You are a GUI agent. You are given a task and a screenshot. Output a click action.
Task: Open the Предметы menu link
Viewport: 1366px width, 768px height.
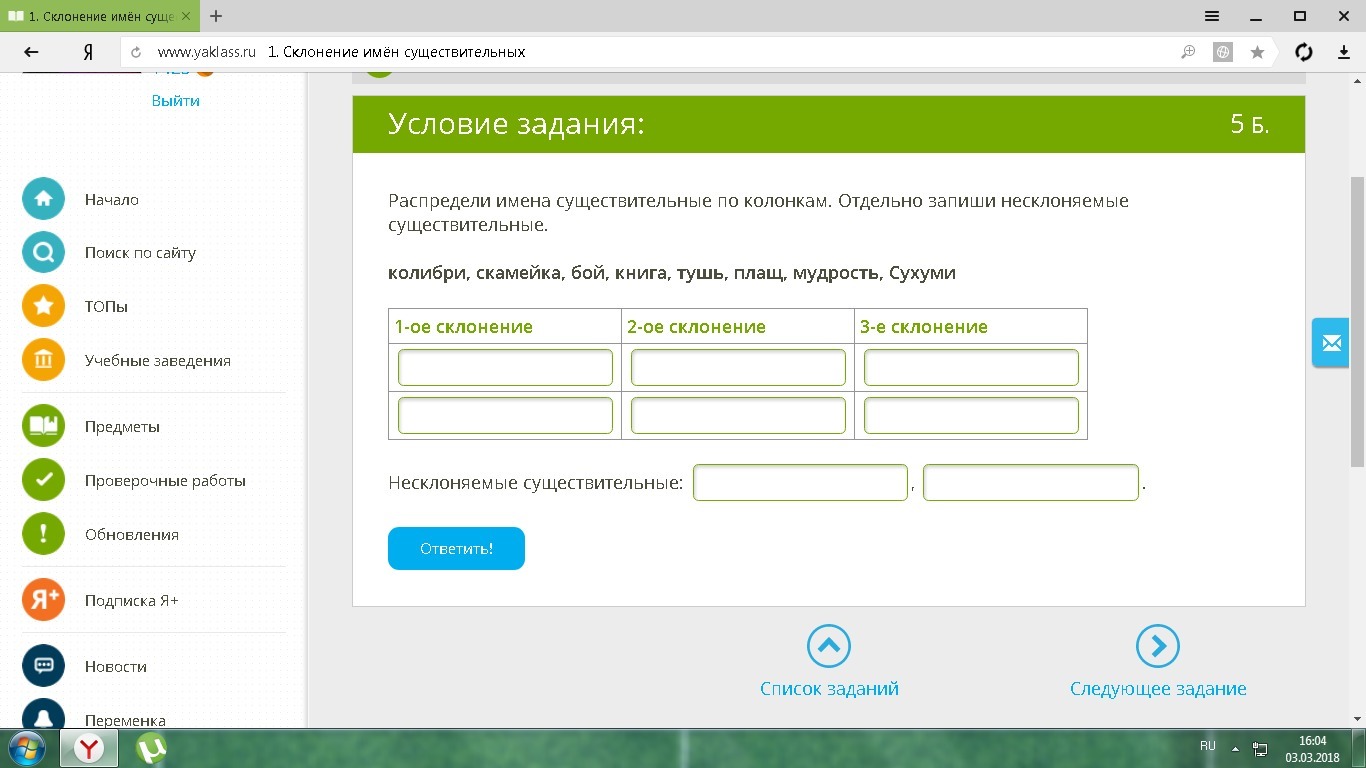coord(122,427)
